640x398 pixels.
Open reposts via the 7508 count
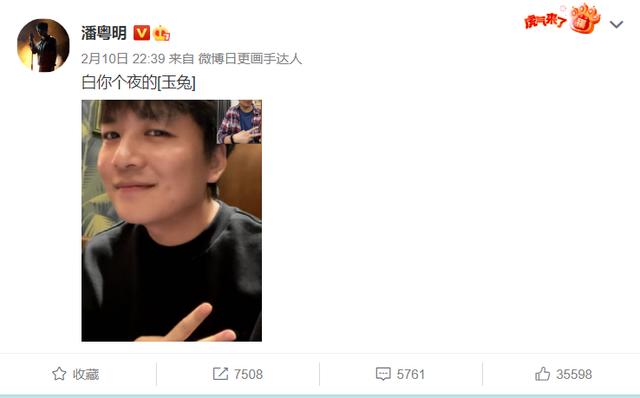248,374
